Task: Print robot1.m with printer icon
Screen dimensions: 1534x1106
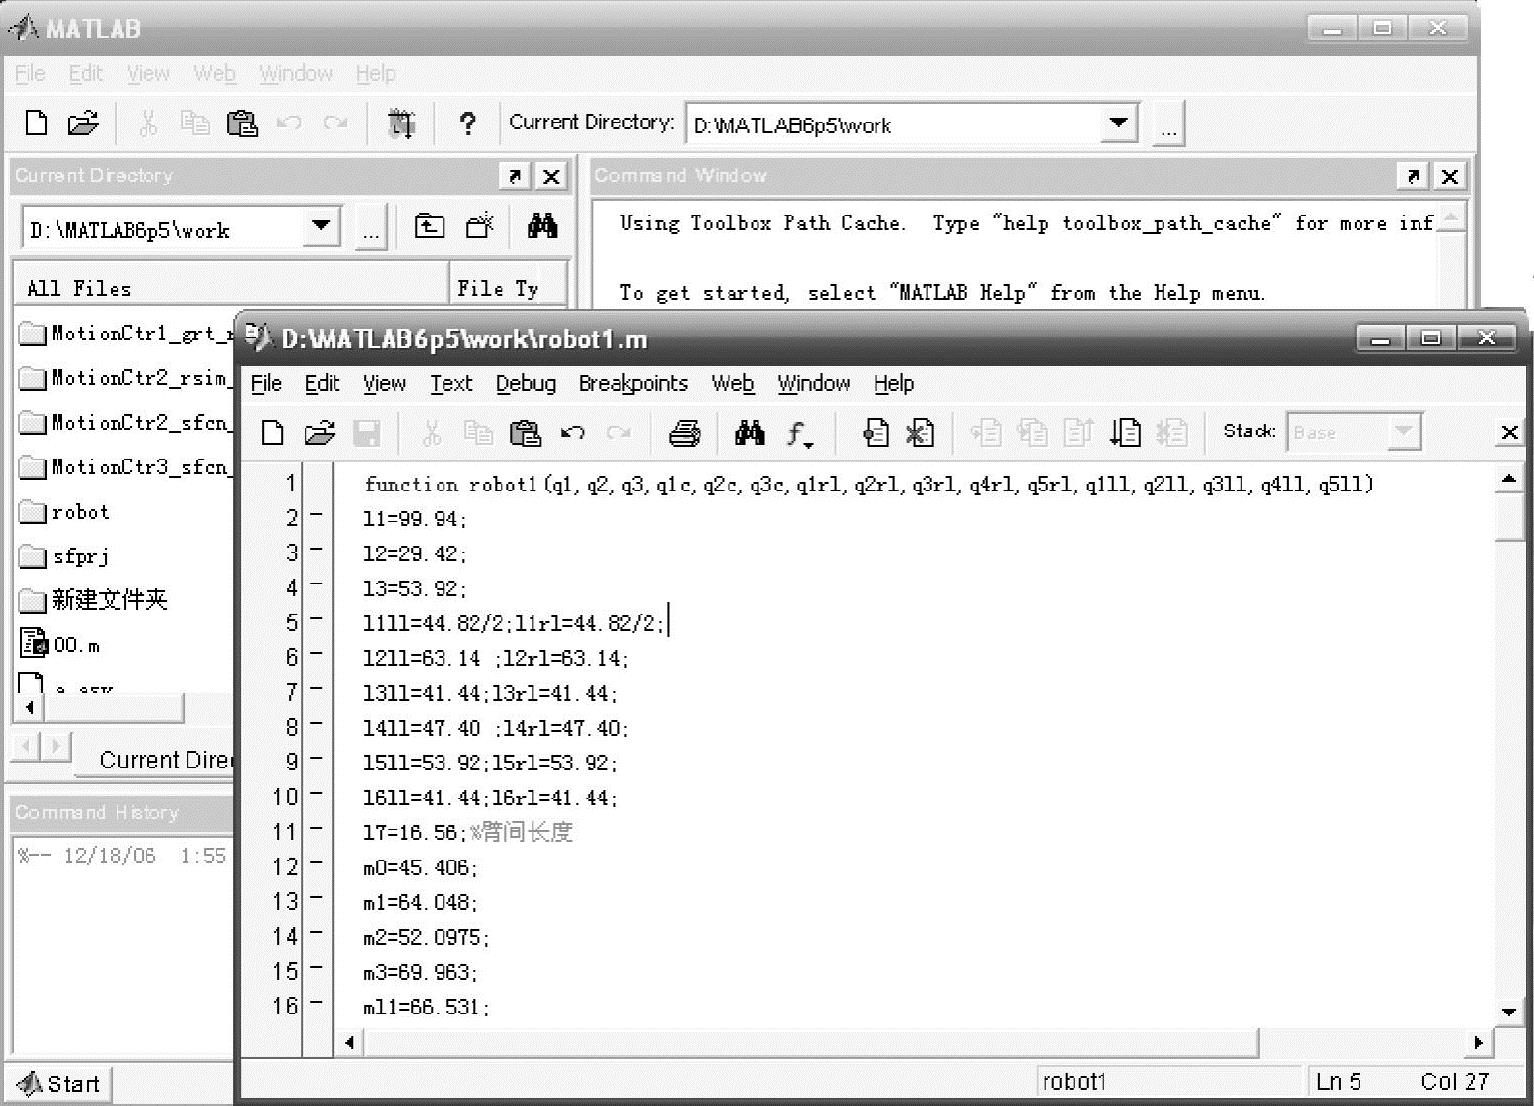Action: pos(685,432)
